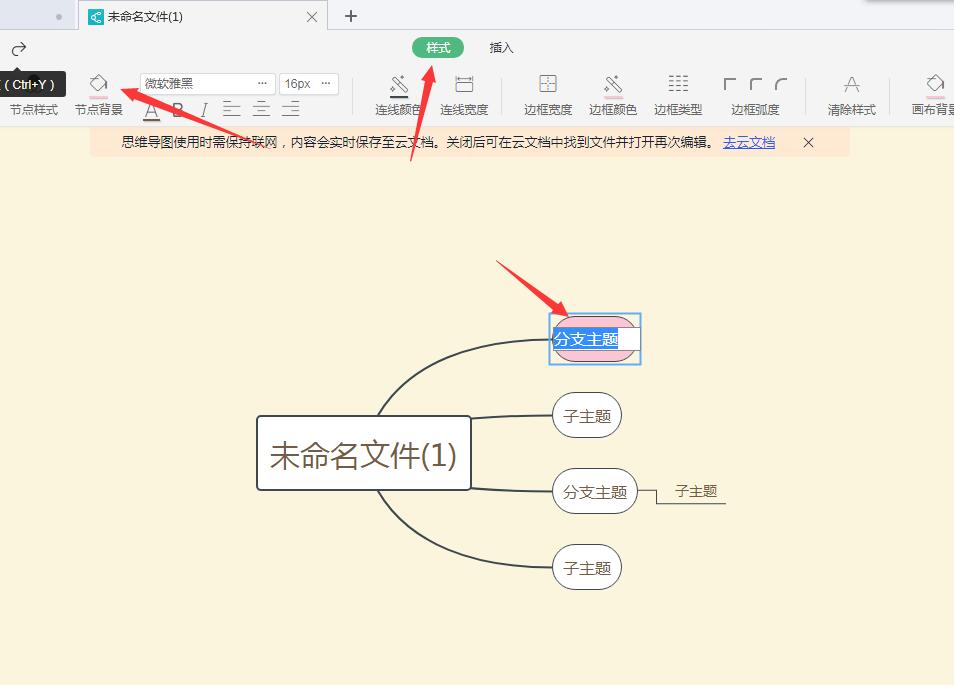Toggle italic formatting for node text
Viewport: 954px width, 685px height.
(x=203, y=110)
